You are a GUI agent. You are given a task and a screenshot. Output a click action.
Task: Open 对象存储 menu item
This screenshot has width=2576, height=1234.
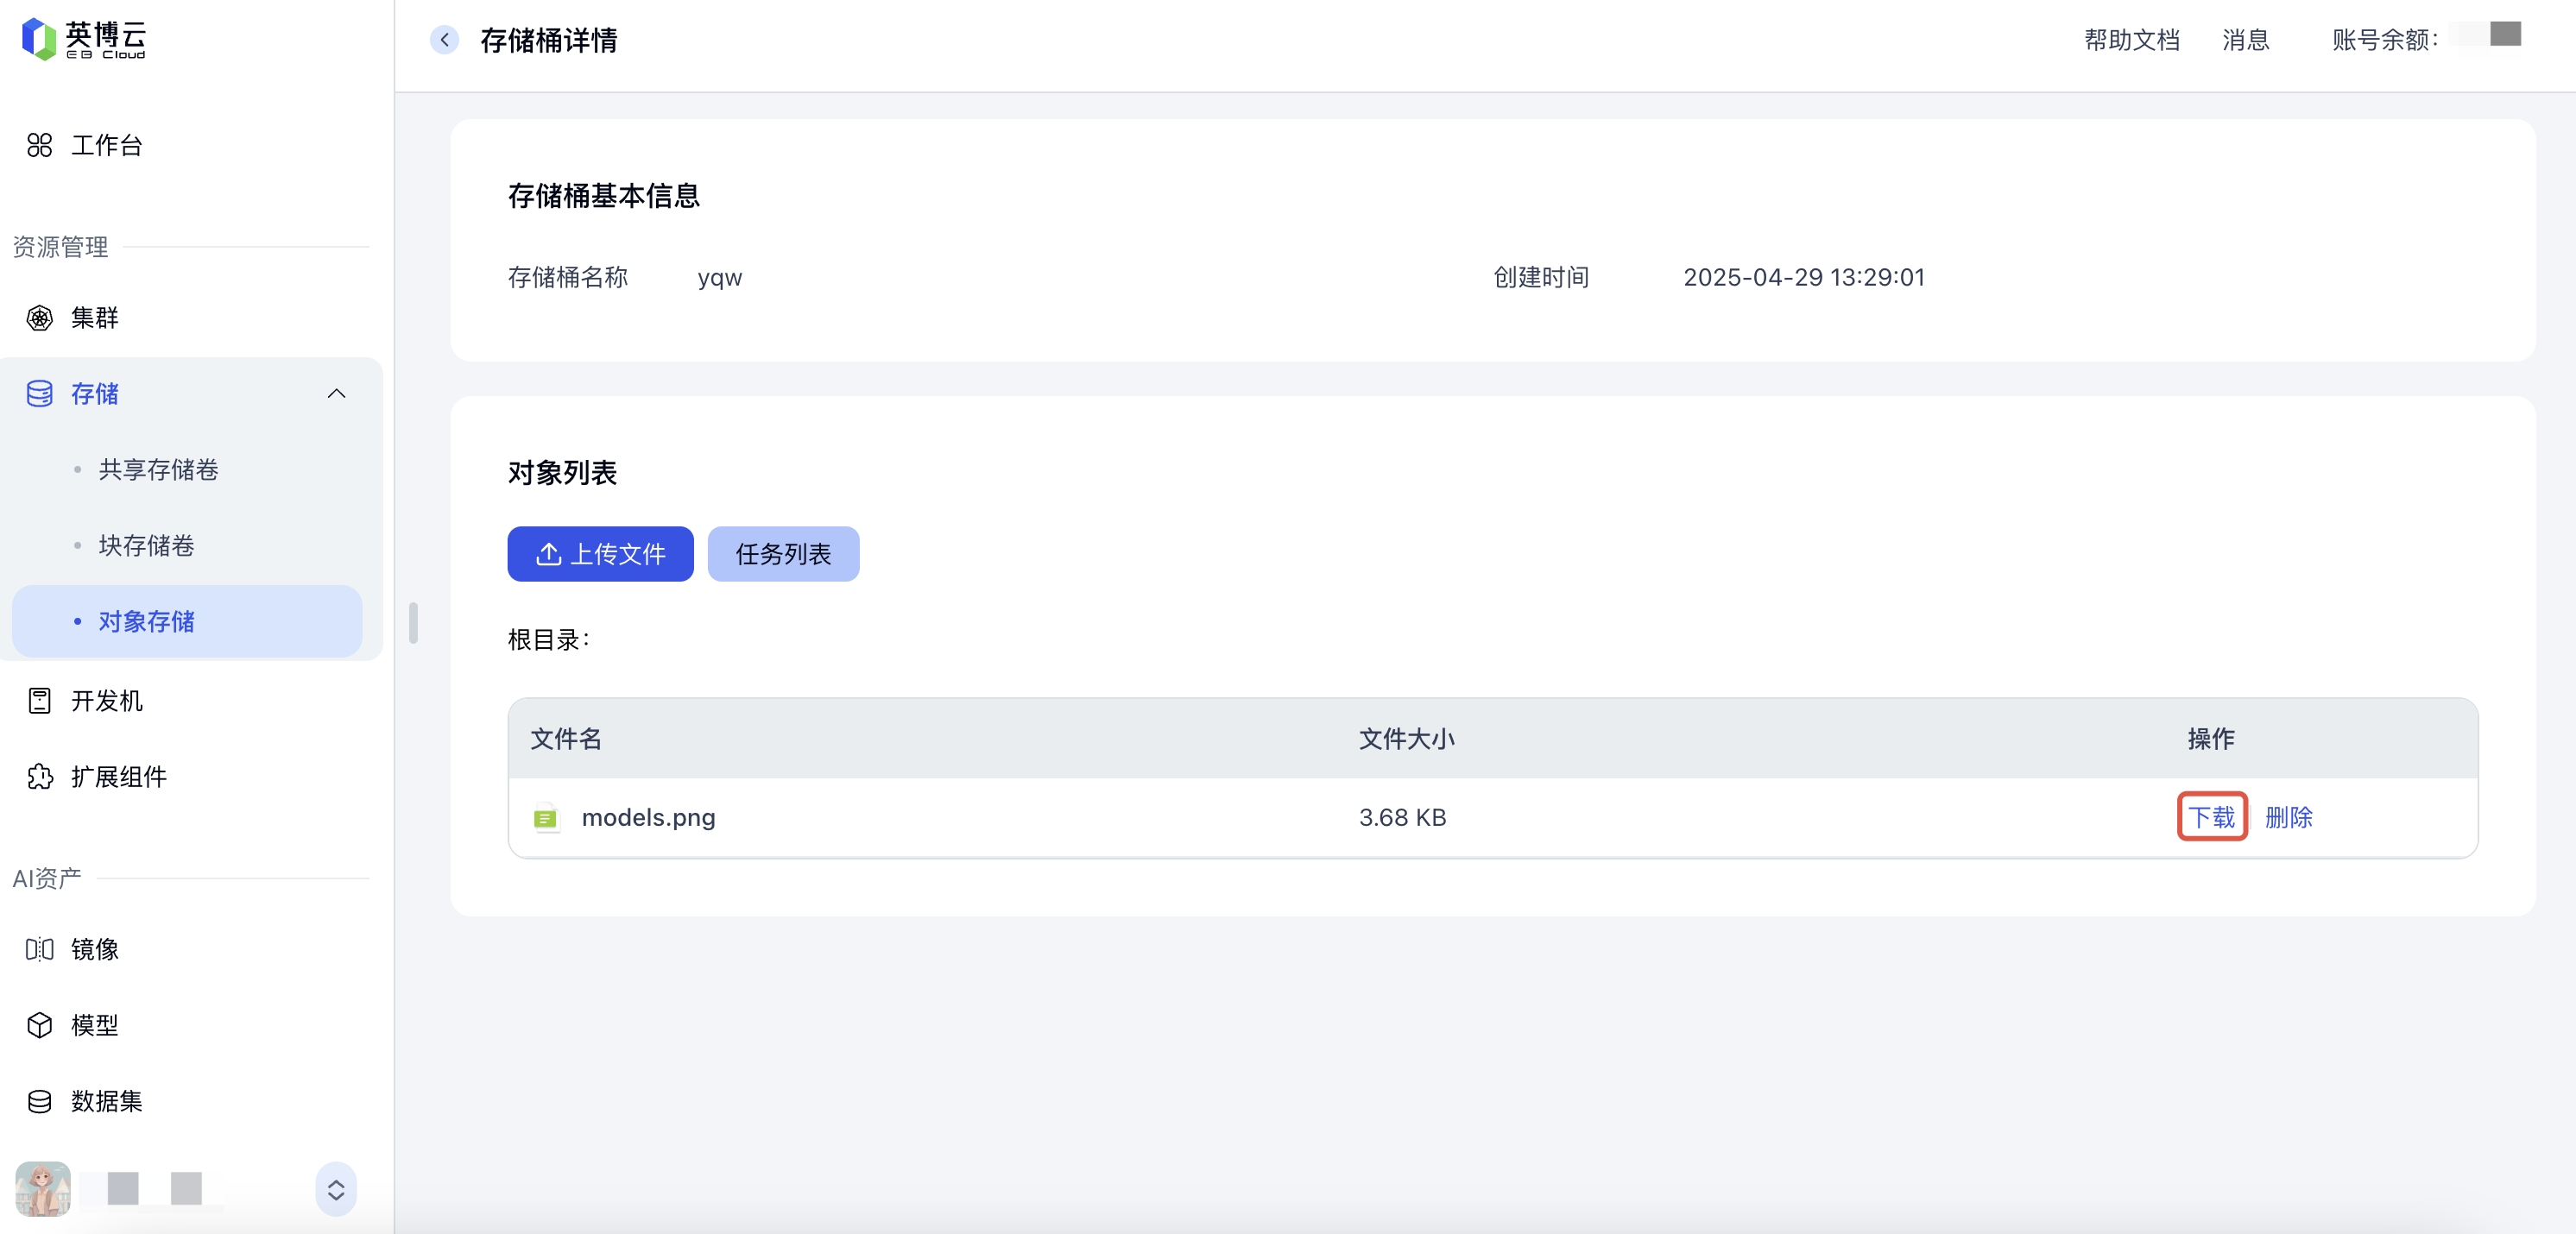click(146, 622)
